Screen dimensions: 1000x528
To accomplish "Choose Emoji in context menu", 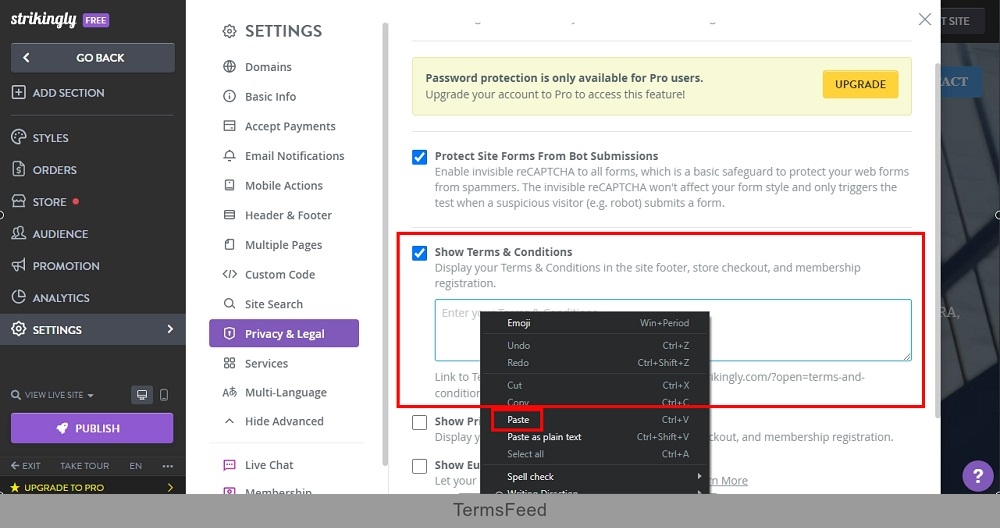I will coord(594,323).
